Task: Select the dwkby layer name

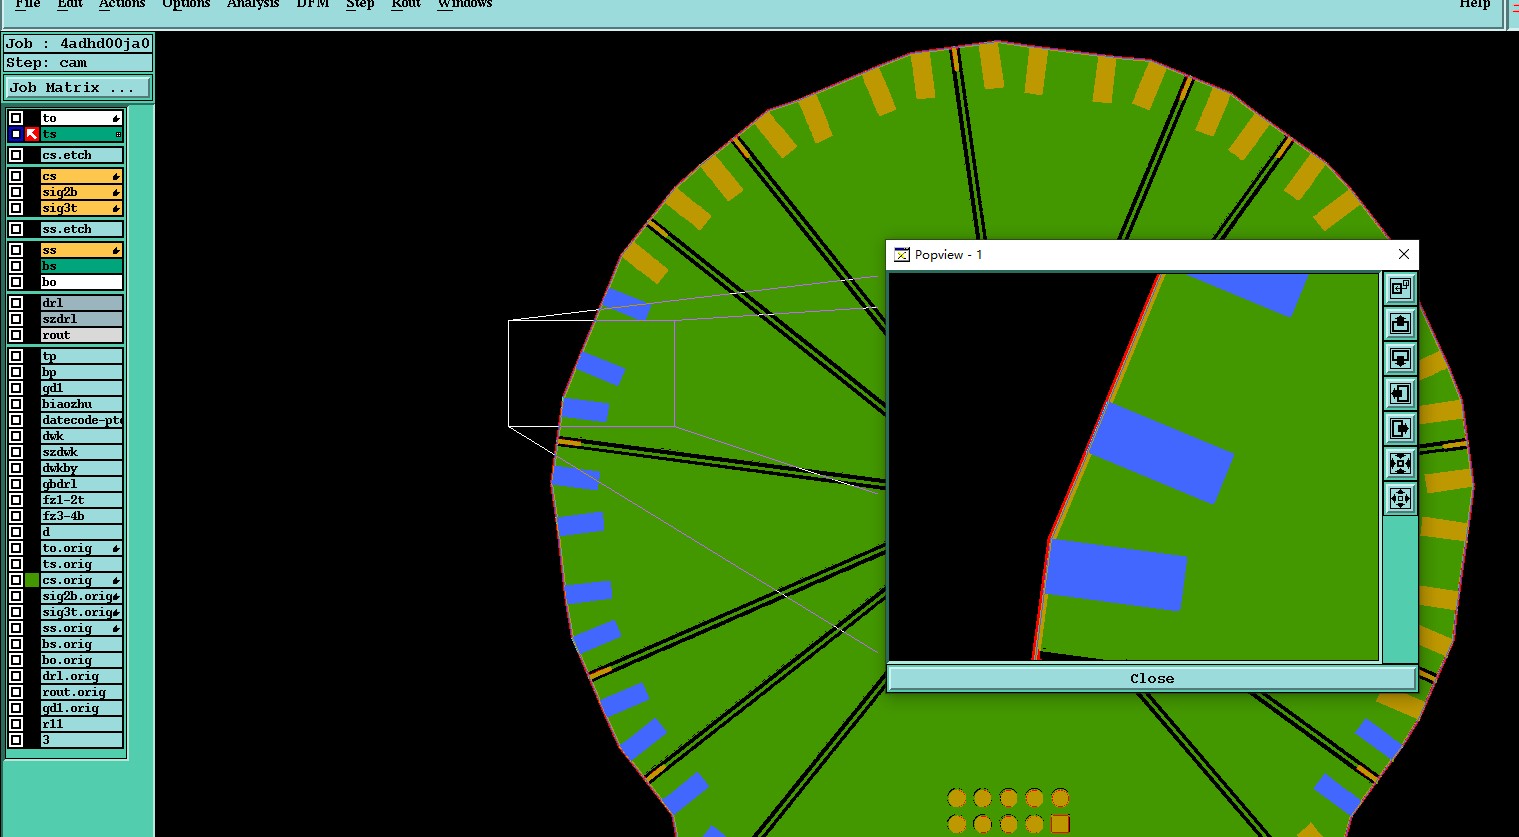Action: pyautogui.click(x=81, y=468)
